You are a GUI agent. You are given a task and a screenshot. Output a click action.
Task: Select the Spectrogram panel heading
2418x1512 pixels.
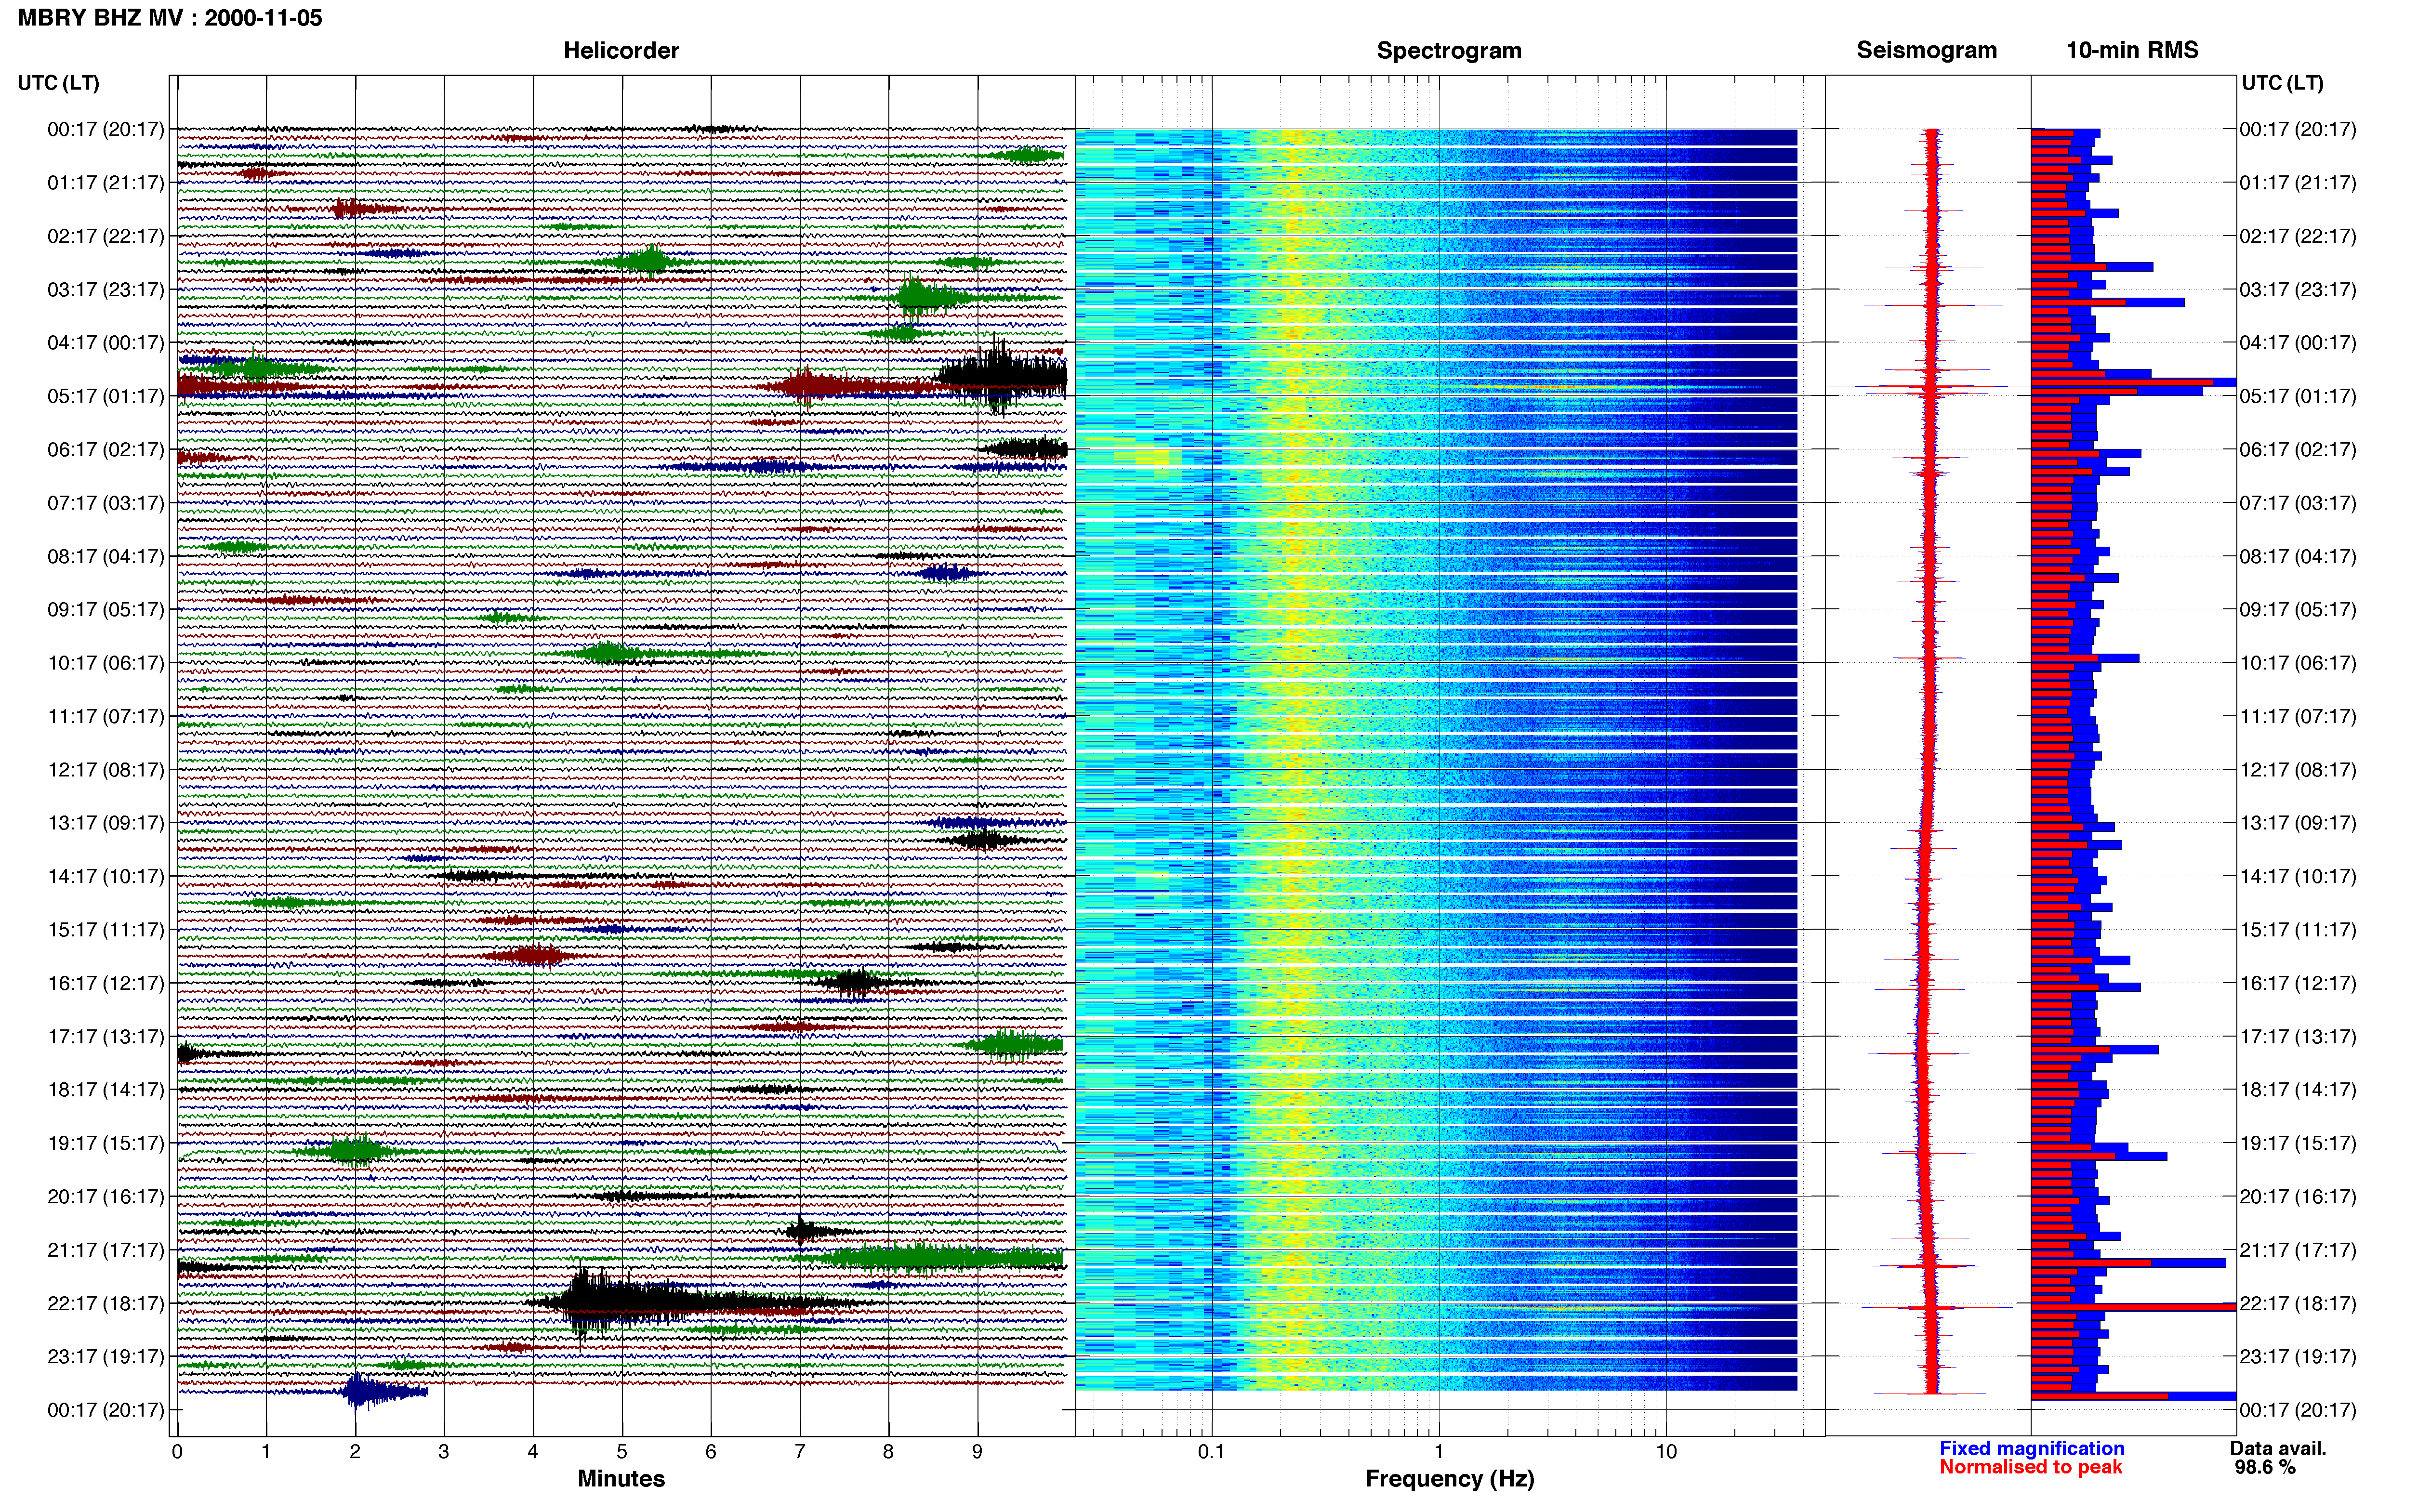pos(1449,50)
